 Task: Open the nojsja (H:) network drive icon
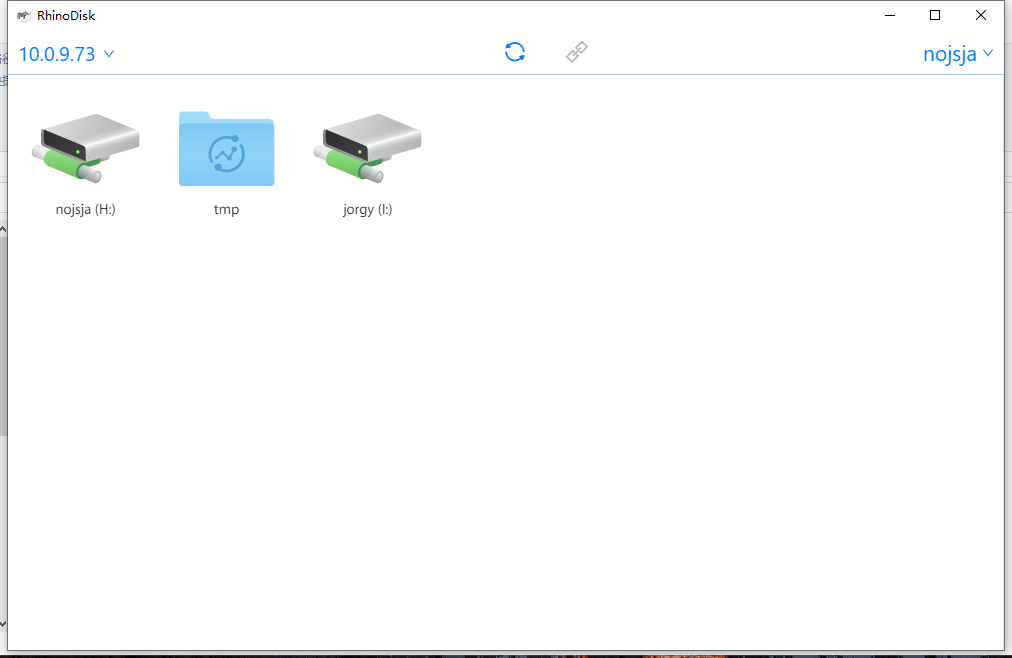click(86, 150)
